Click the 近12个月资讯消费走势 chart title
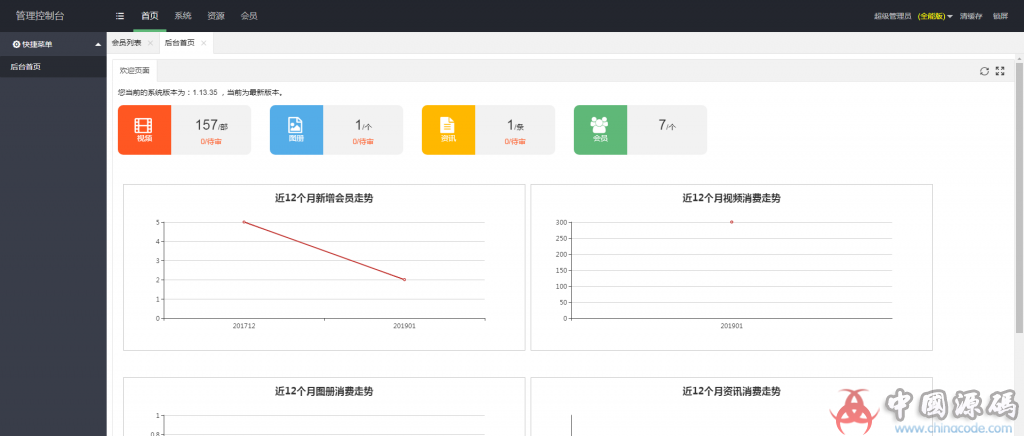 point(731,392)
